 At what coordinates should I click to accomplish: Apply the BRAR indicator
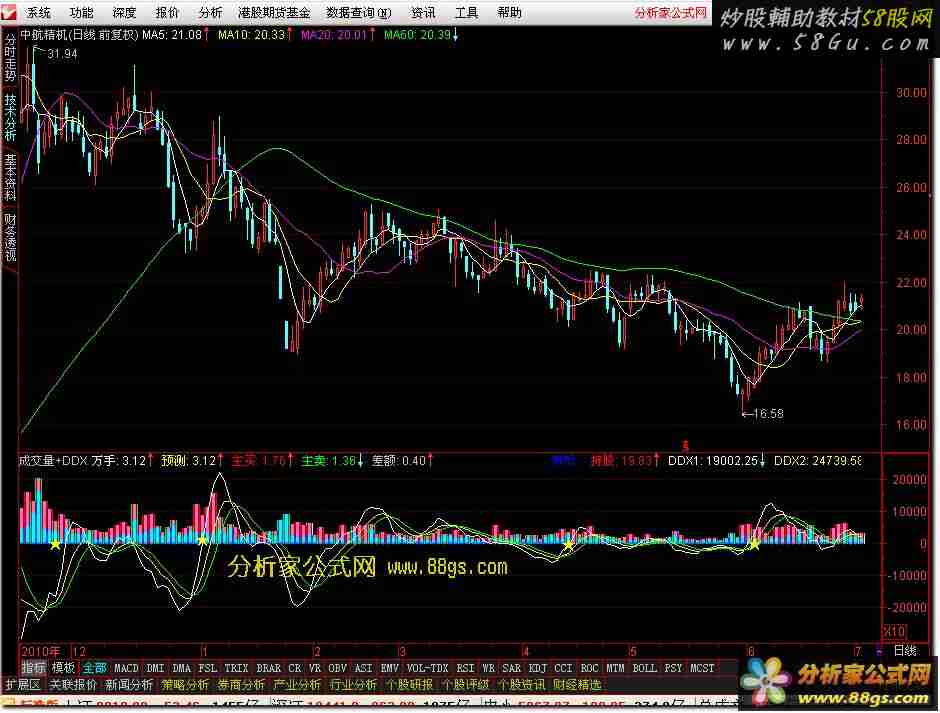268,667
